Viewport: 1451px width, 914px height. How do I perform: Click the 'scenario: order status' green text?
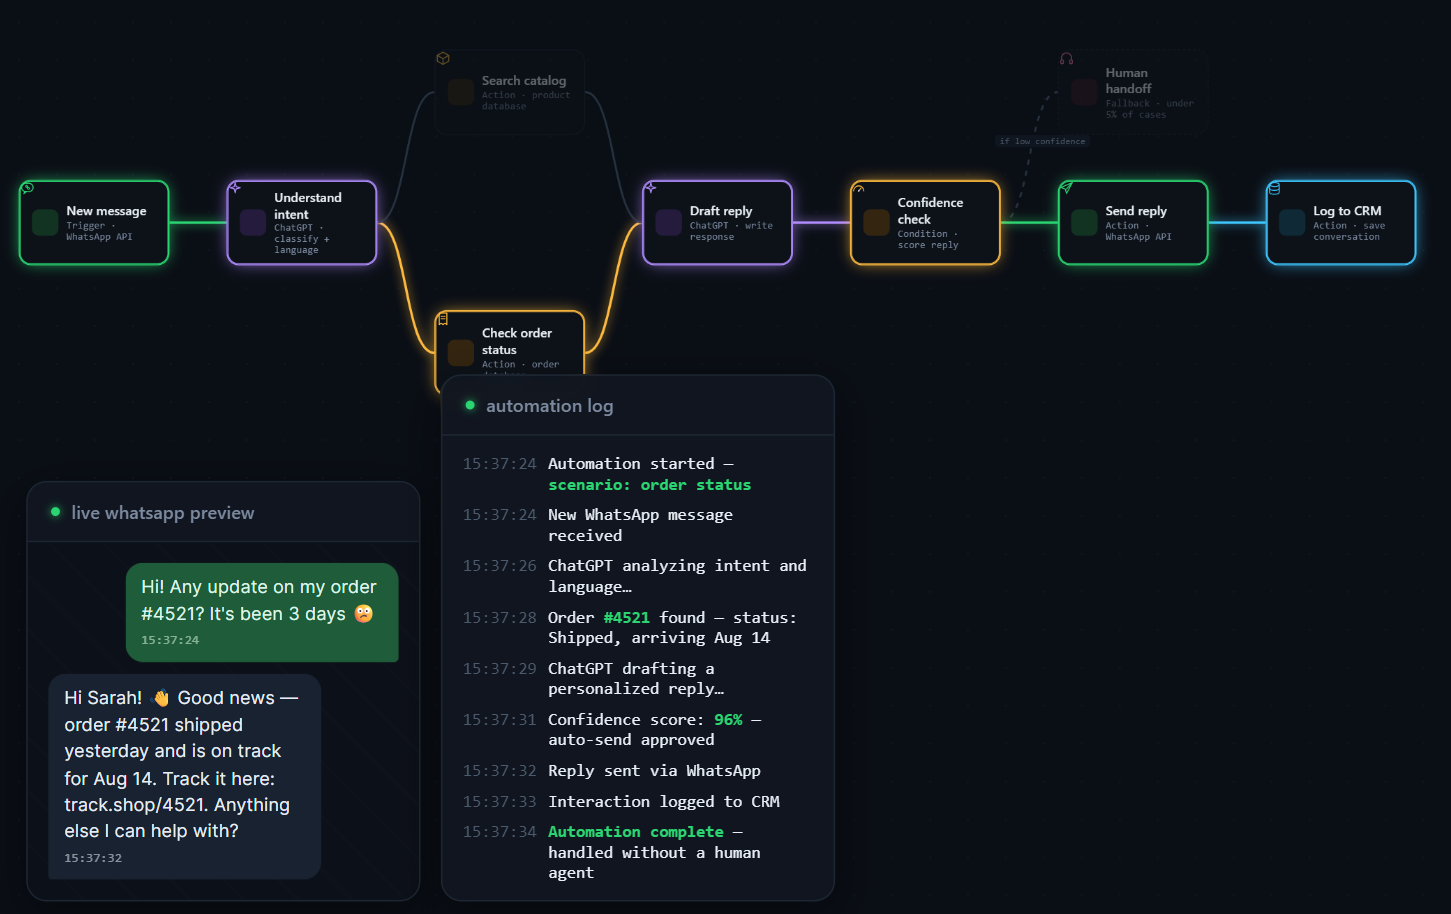649,485
